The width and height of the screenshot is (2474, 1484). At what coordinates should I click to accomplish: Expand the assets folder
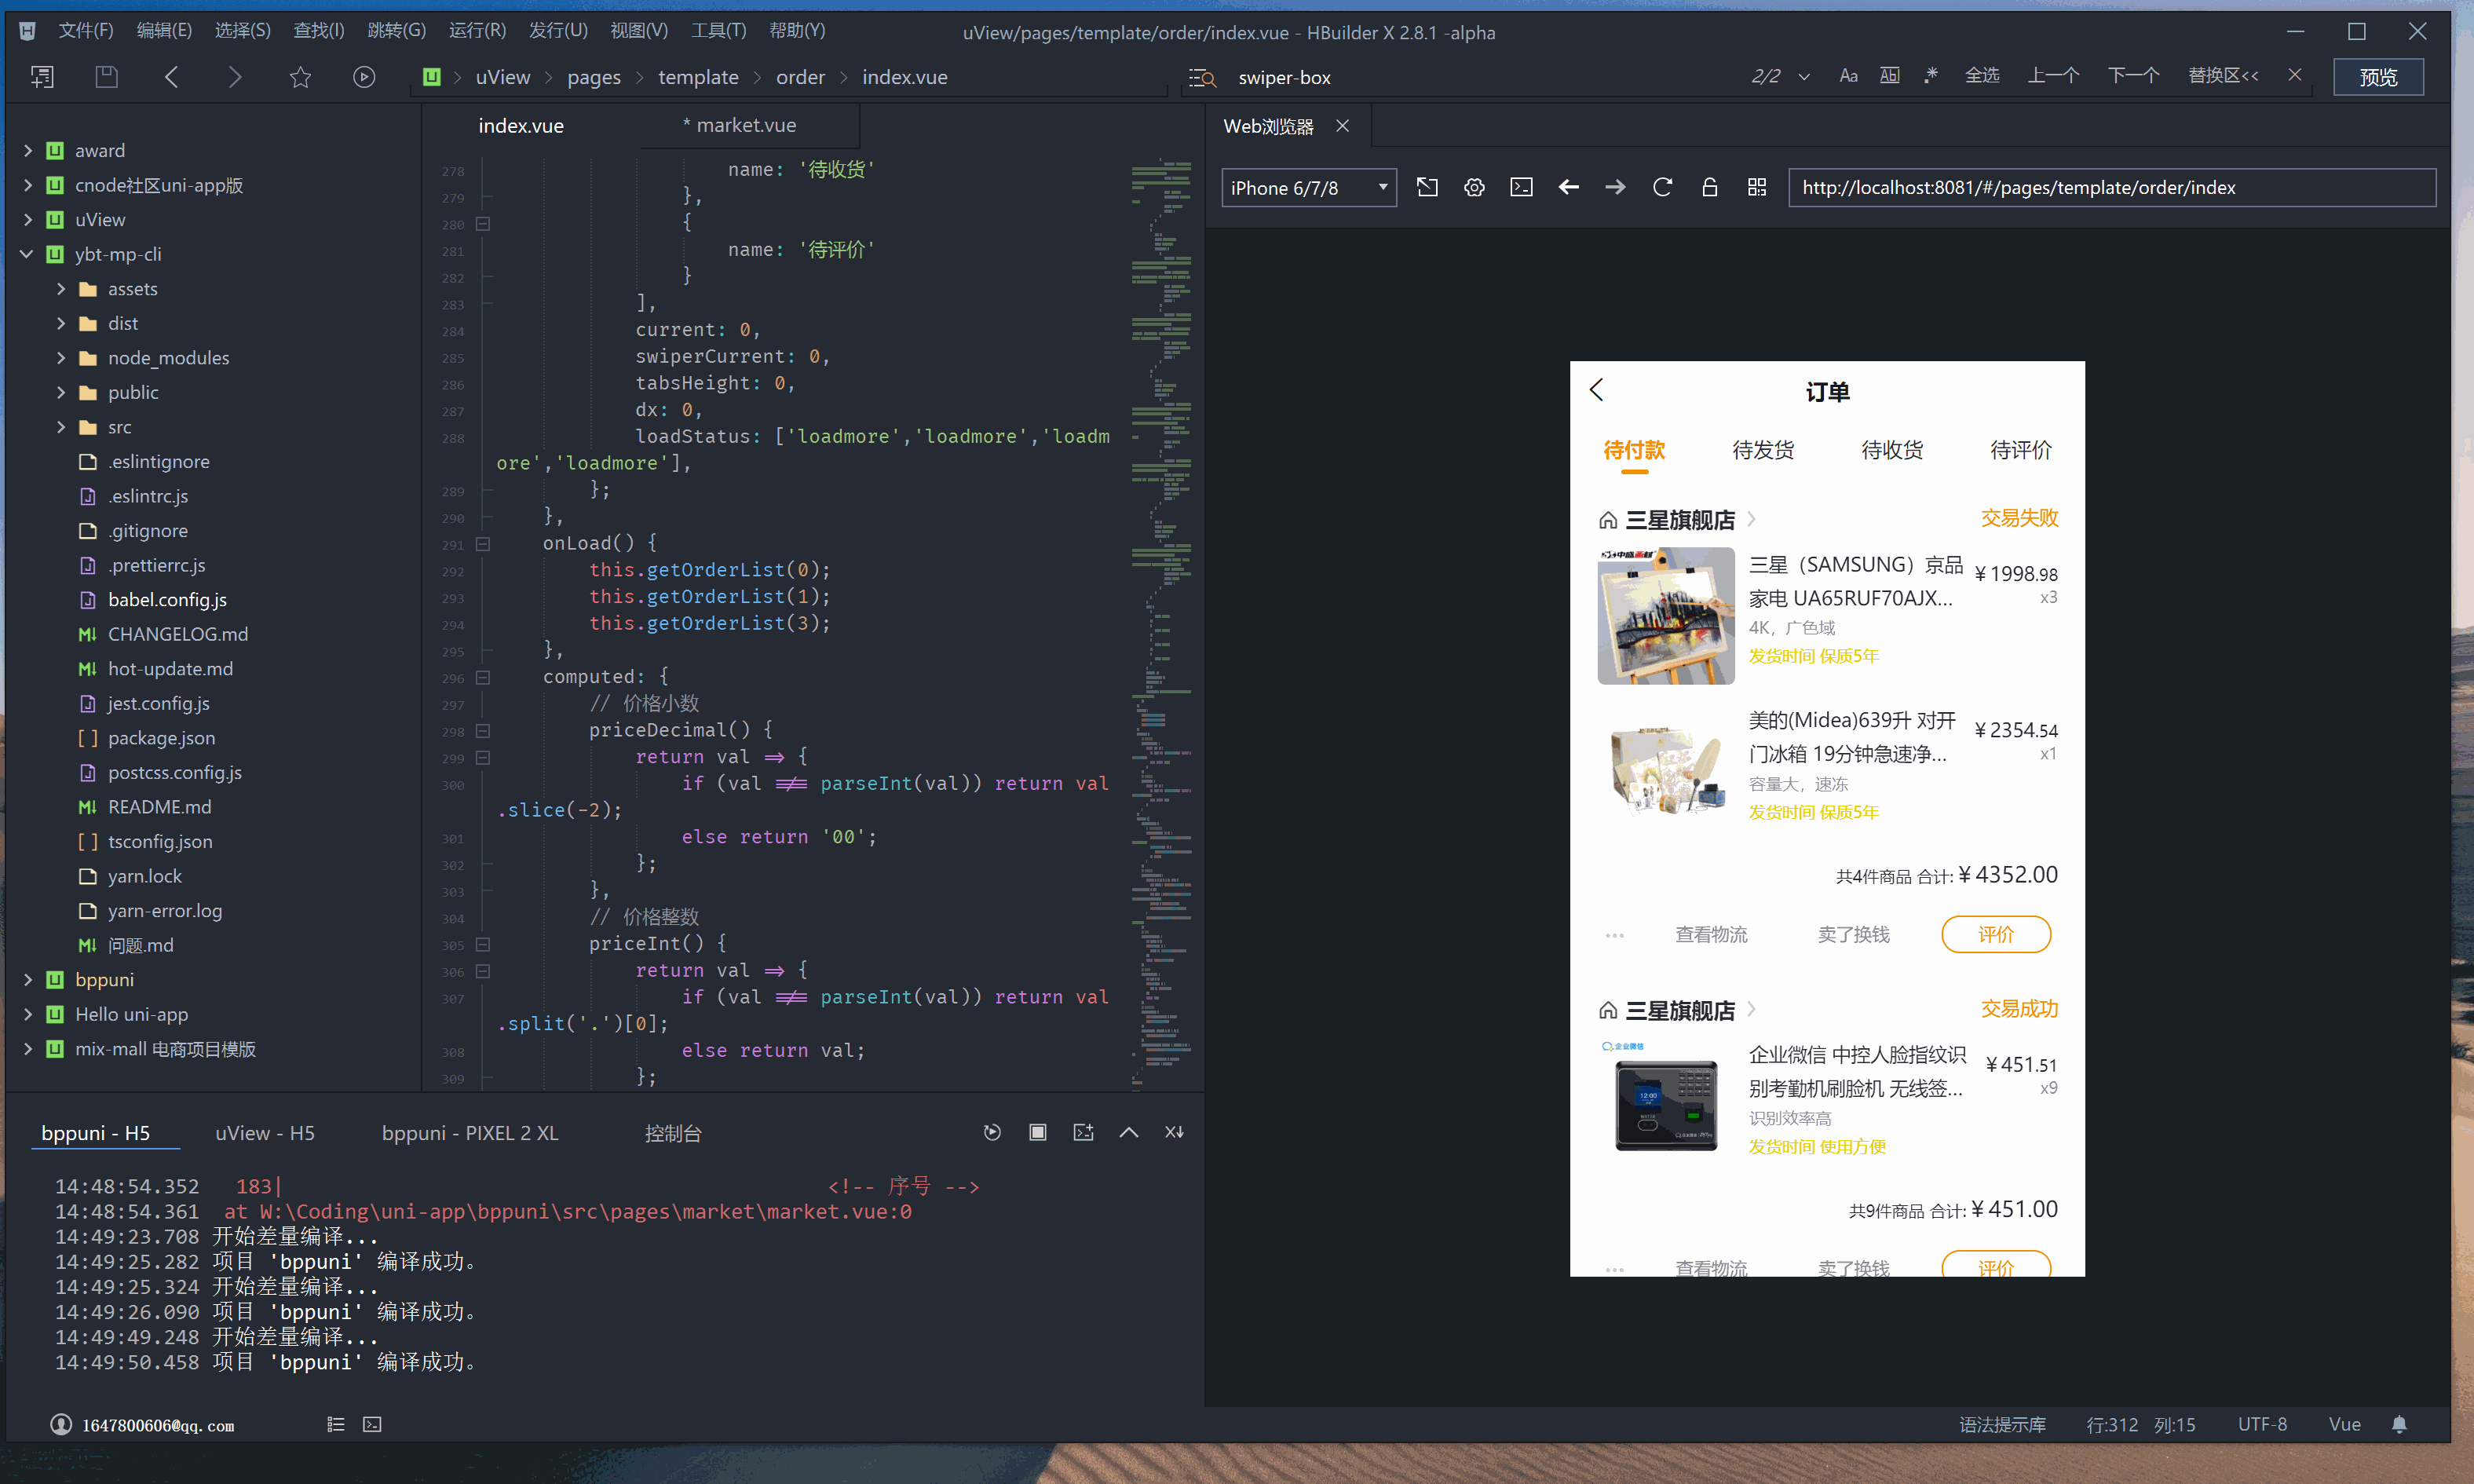61,289
